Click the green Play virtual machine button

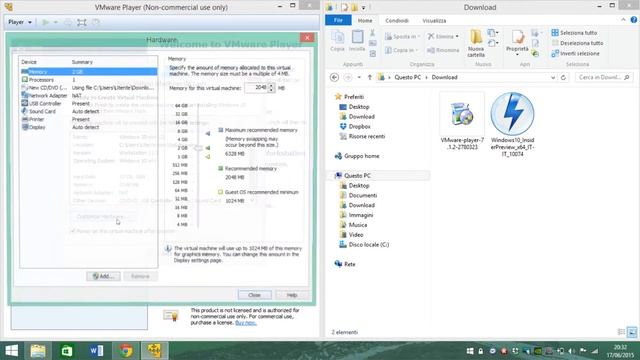[45, 22]
